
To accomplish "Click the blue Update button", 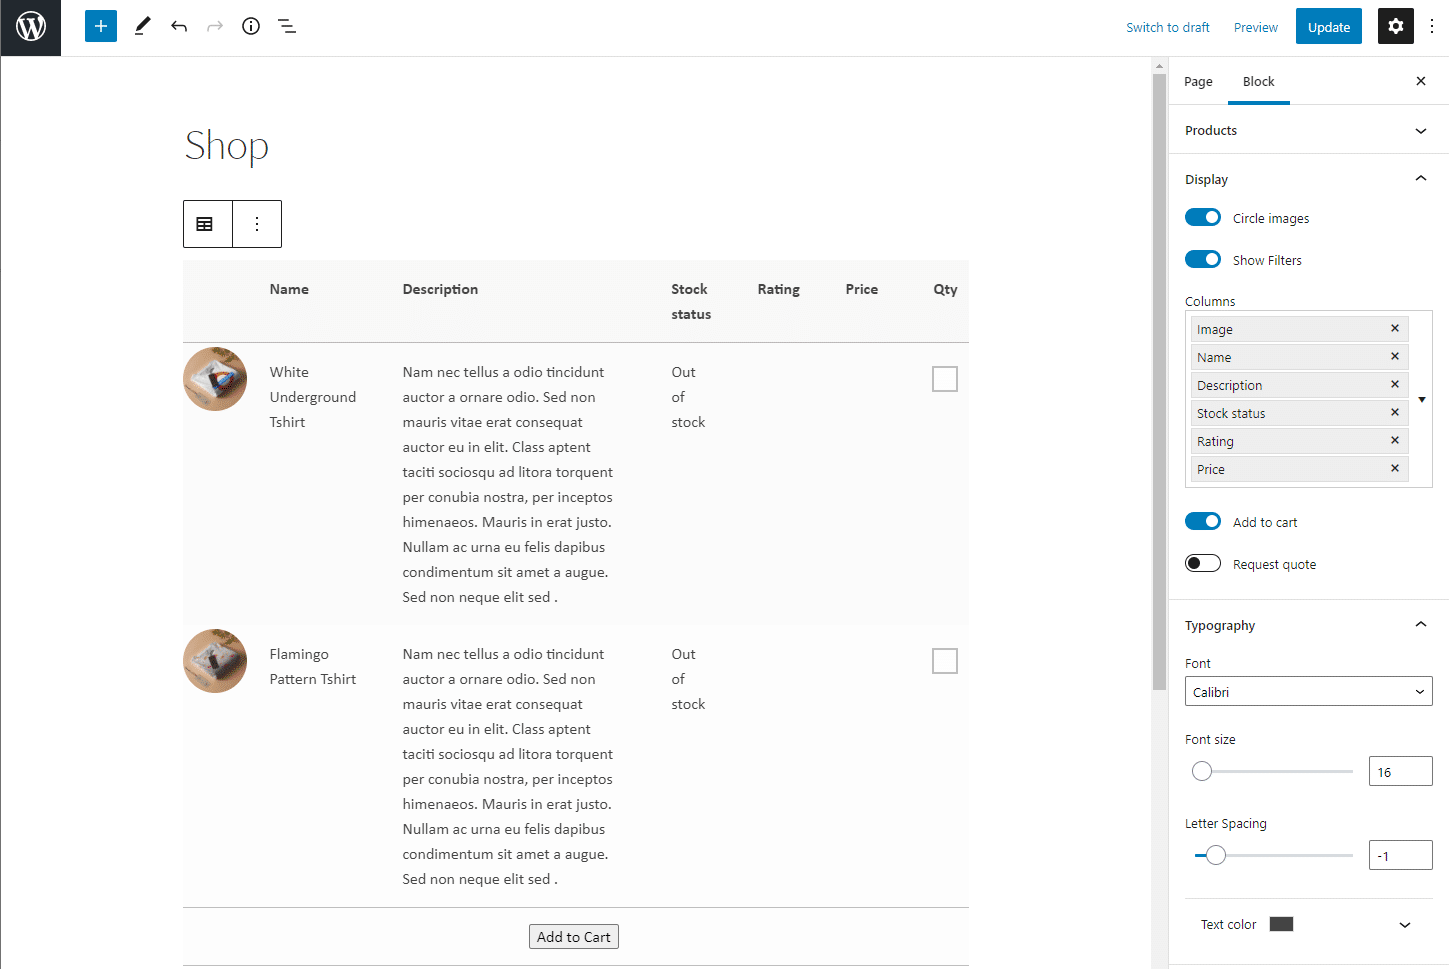I will [x=1329, y=27].
